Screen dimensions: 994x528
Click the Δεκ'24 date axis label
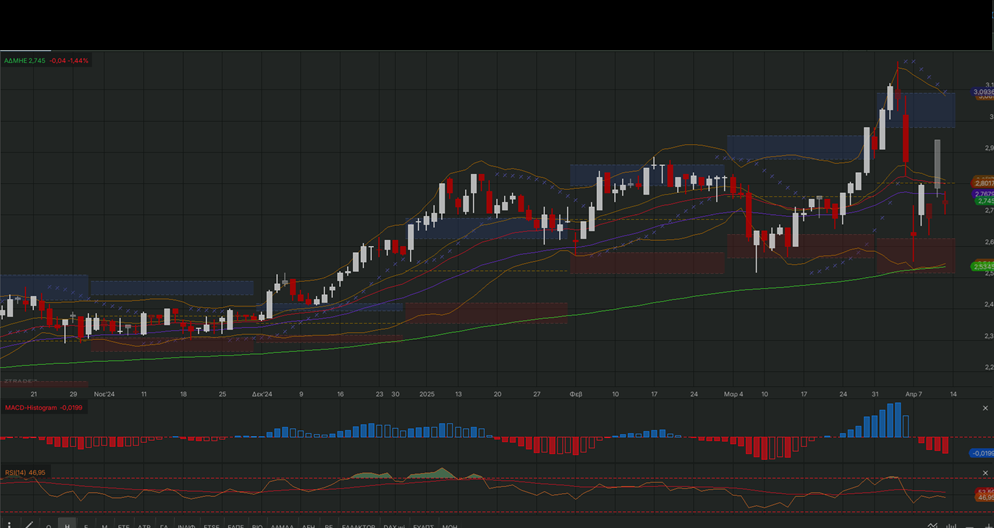coord(262,394)
